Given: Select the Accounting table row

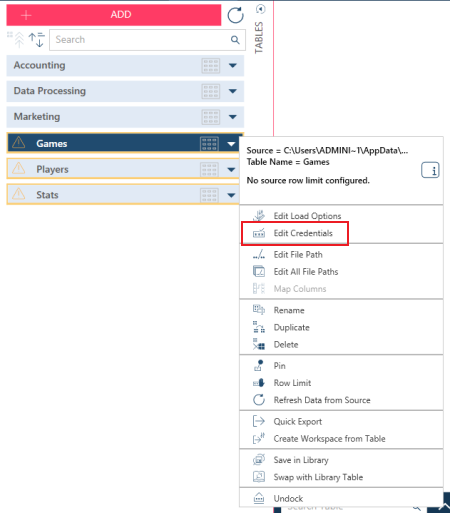Looking at the screenshot, I should pyautogui.click(x=125, y=66).
